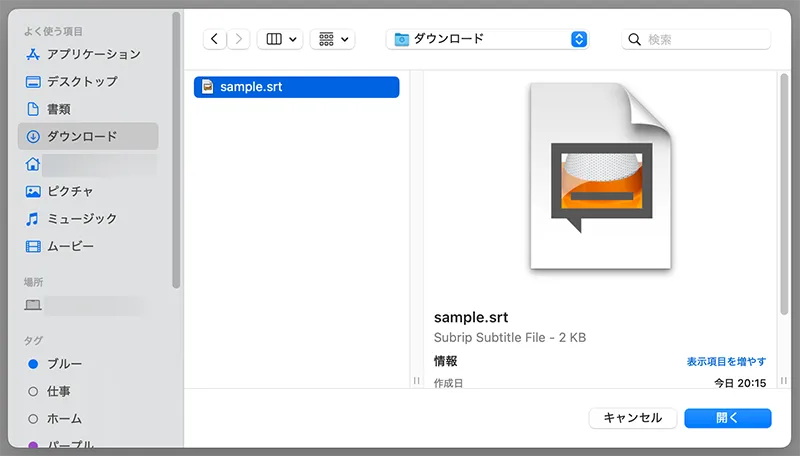Image resolution: width=800 pixels, height=456 pixels.
Task: Select Desktop in the sidebar
Action: click(88, 82)
